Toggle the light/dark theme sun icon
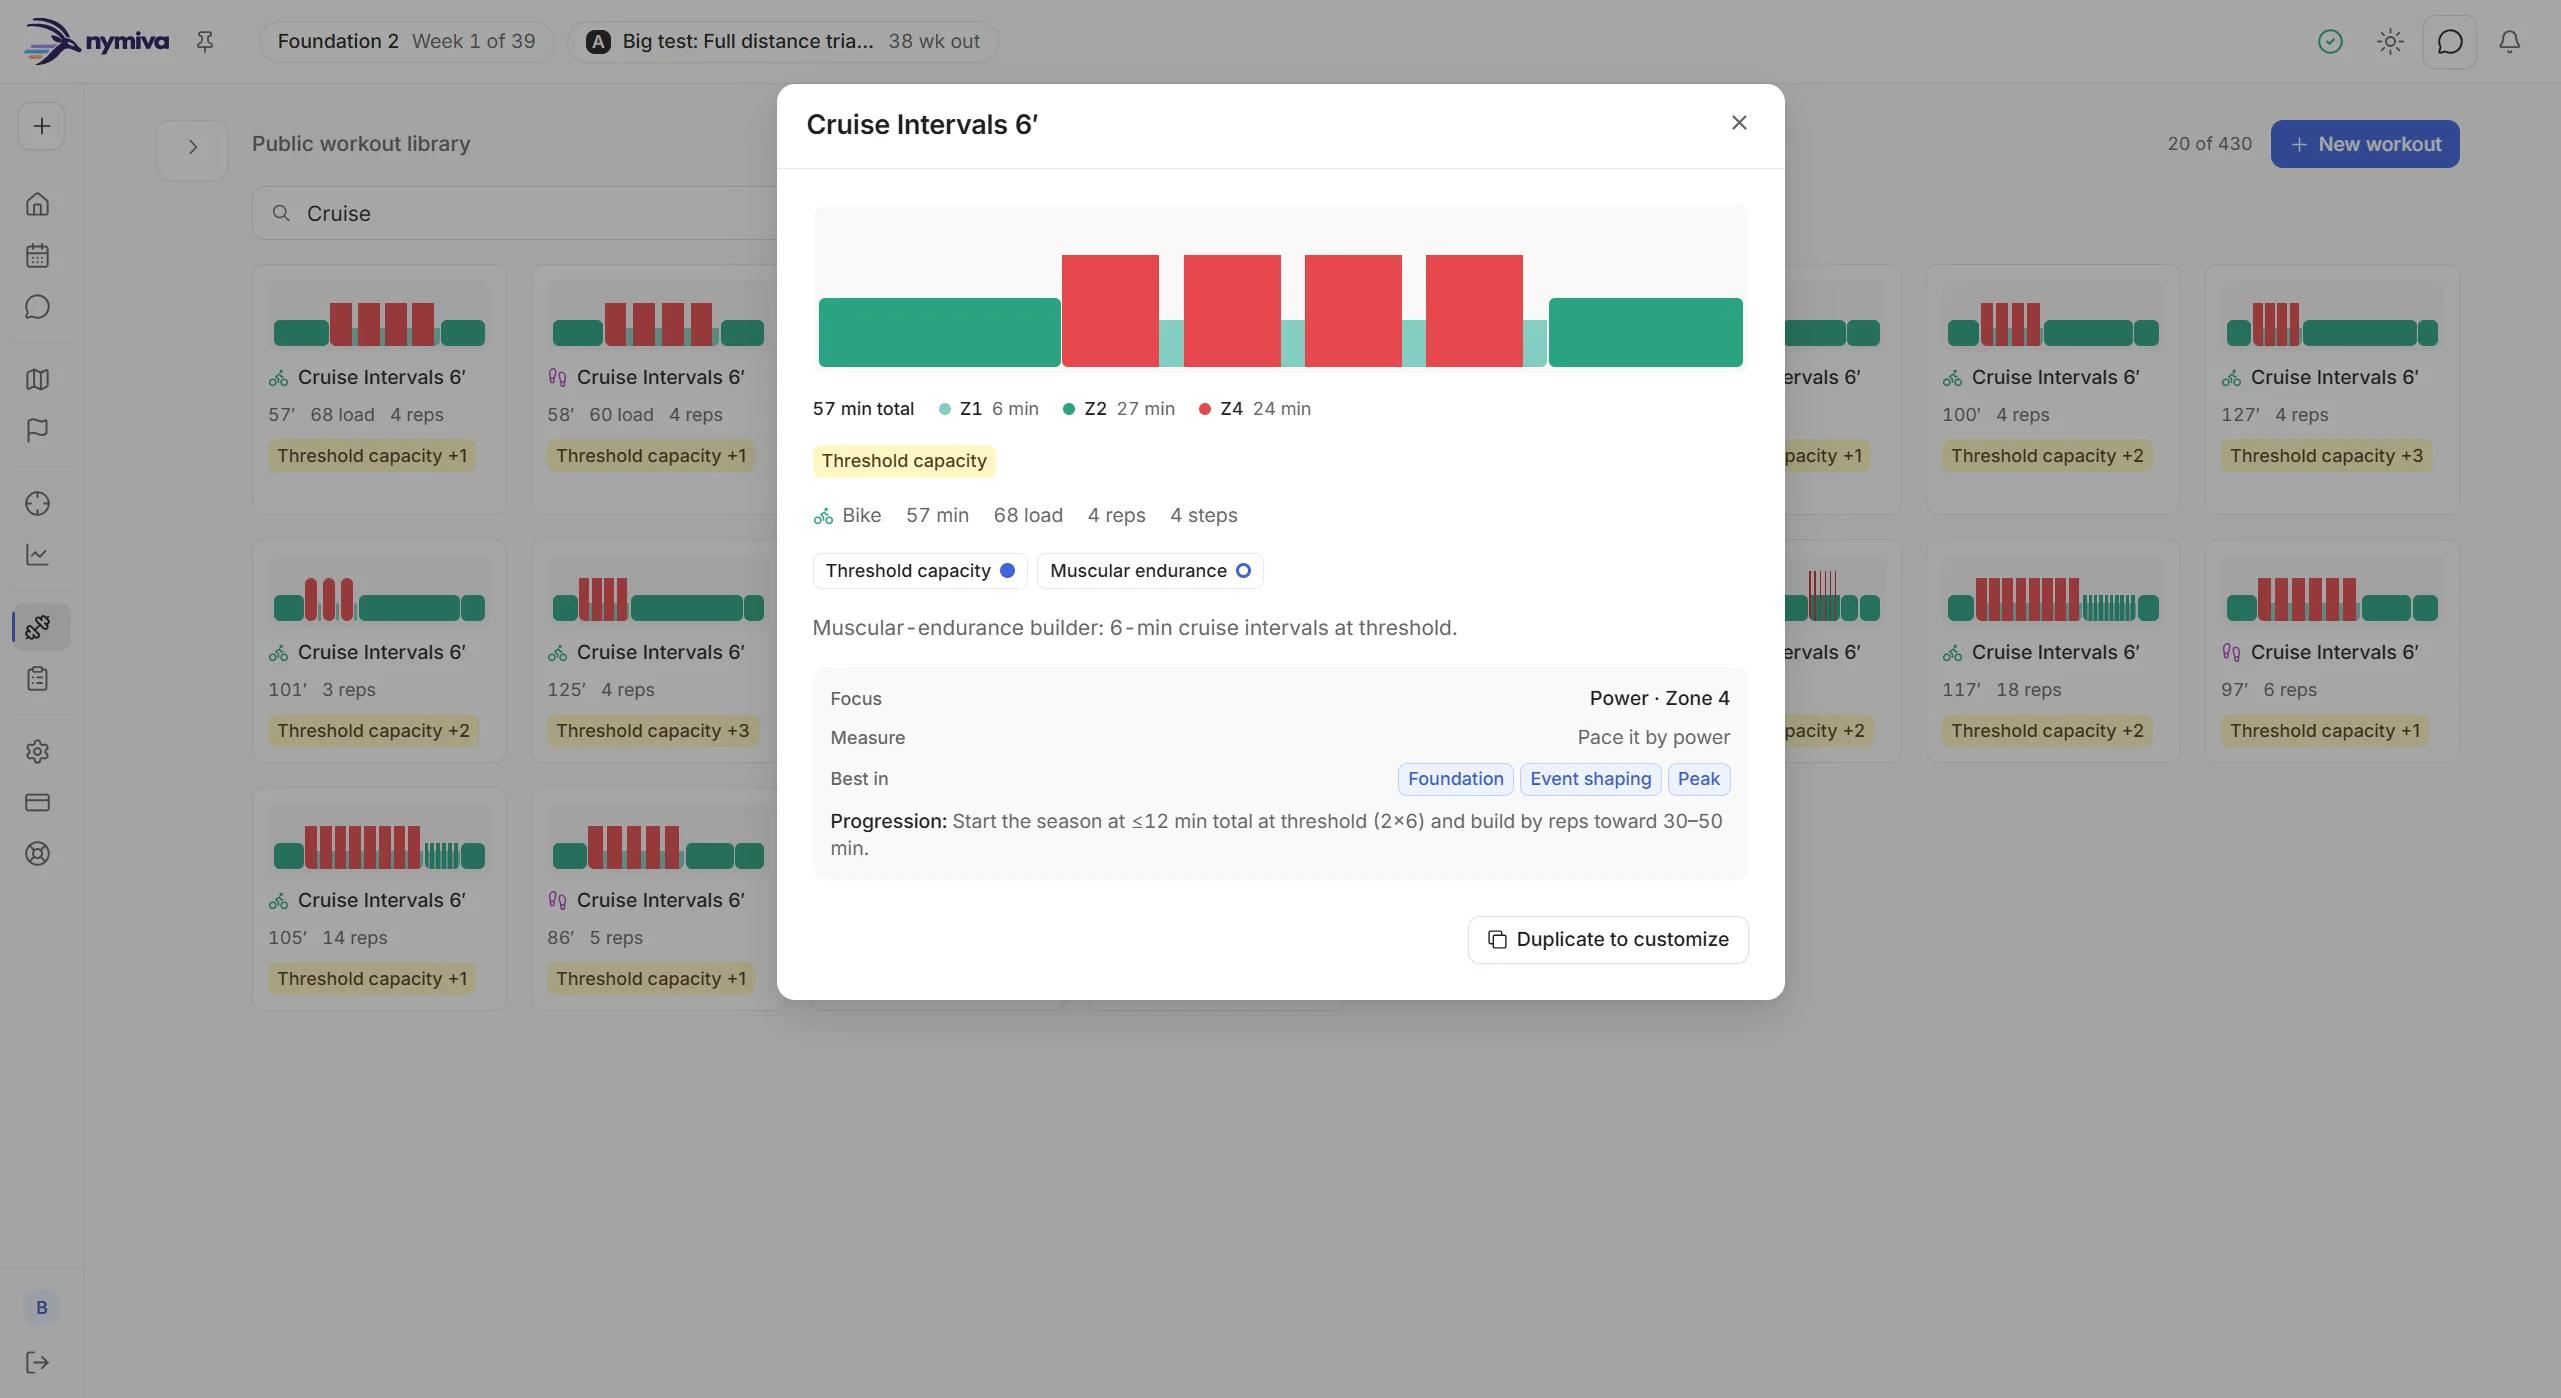Image resolution: width=2561 pixels, height=1398 pixels. pos(2390,41)
